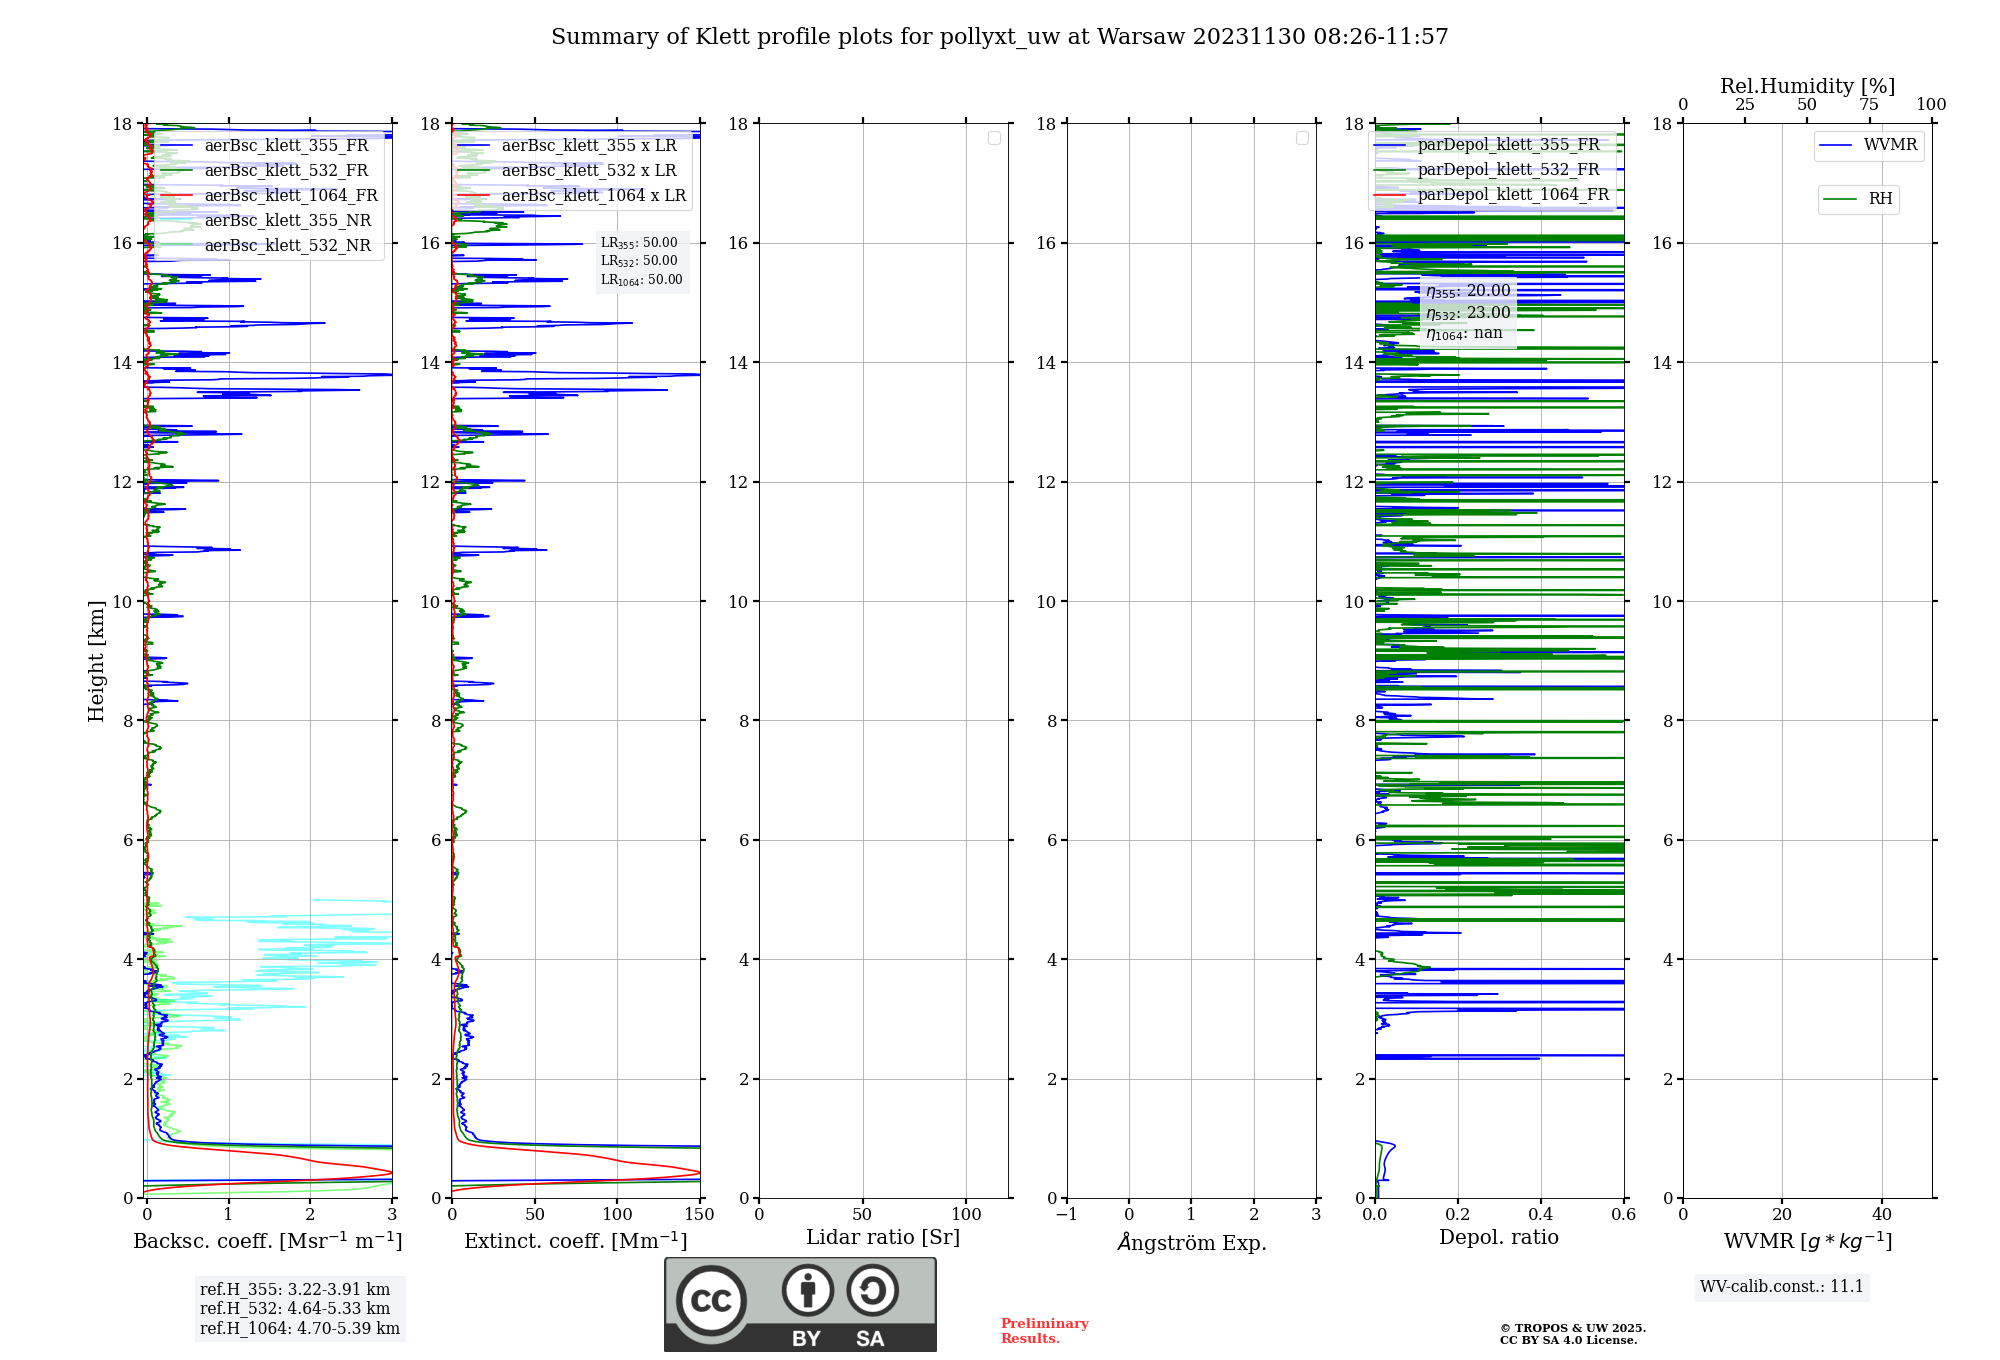The image size is (2000, 1360).
Task: Click the BY label on license badge
Action: (x=806, y=1339)
